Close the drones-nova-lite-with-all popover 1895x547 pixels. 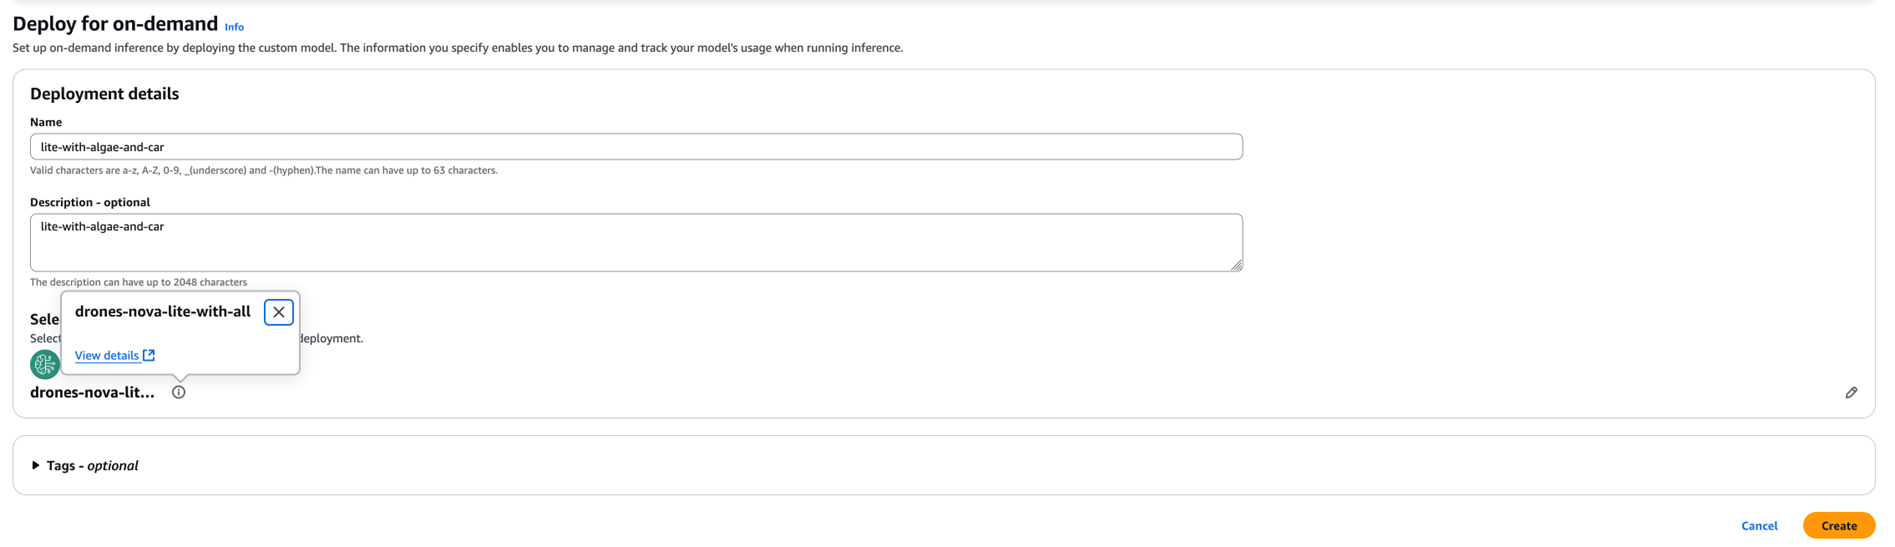point(279,312)
